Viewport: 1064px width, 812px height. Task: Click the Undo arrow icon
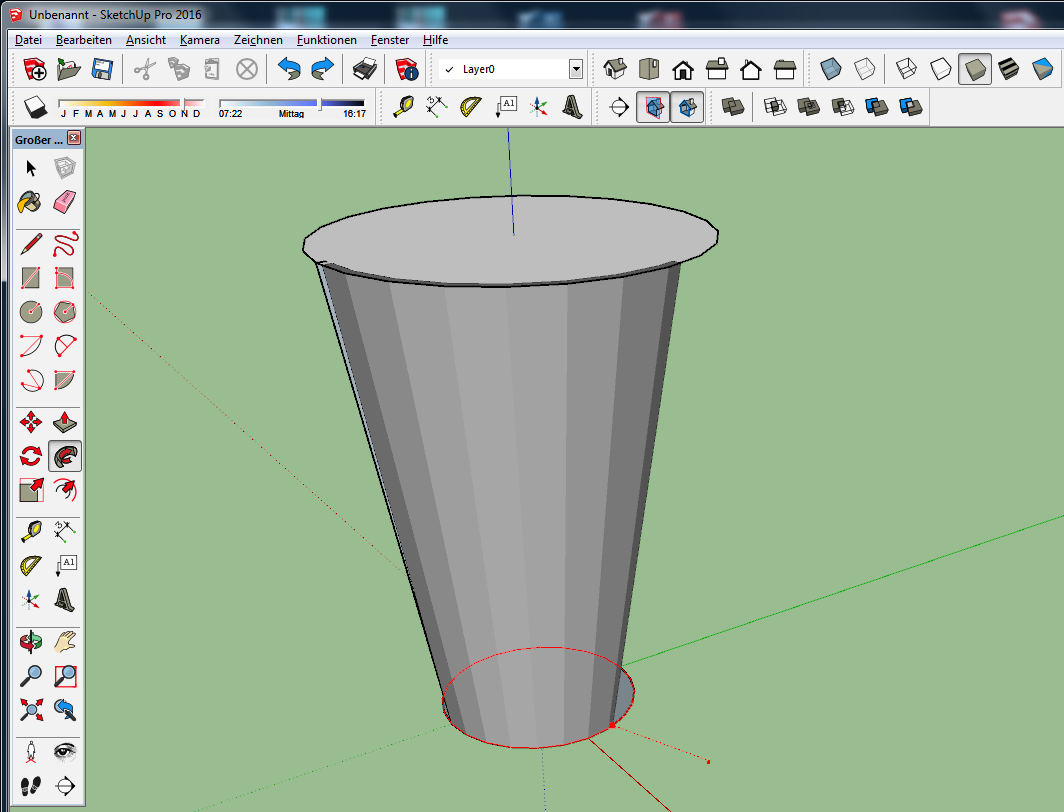click(x=289, y=69)
